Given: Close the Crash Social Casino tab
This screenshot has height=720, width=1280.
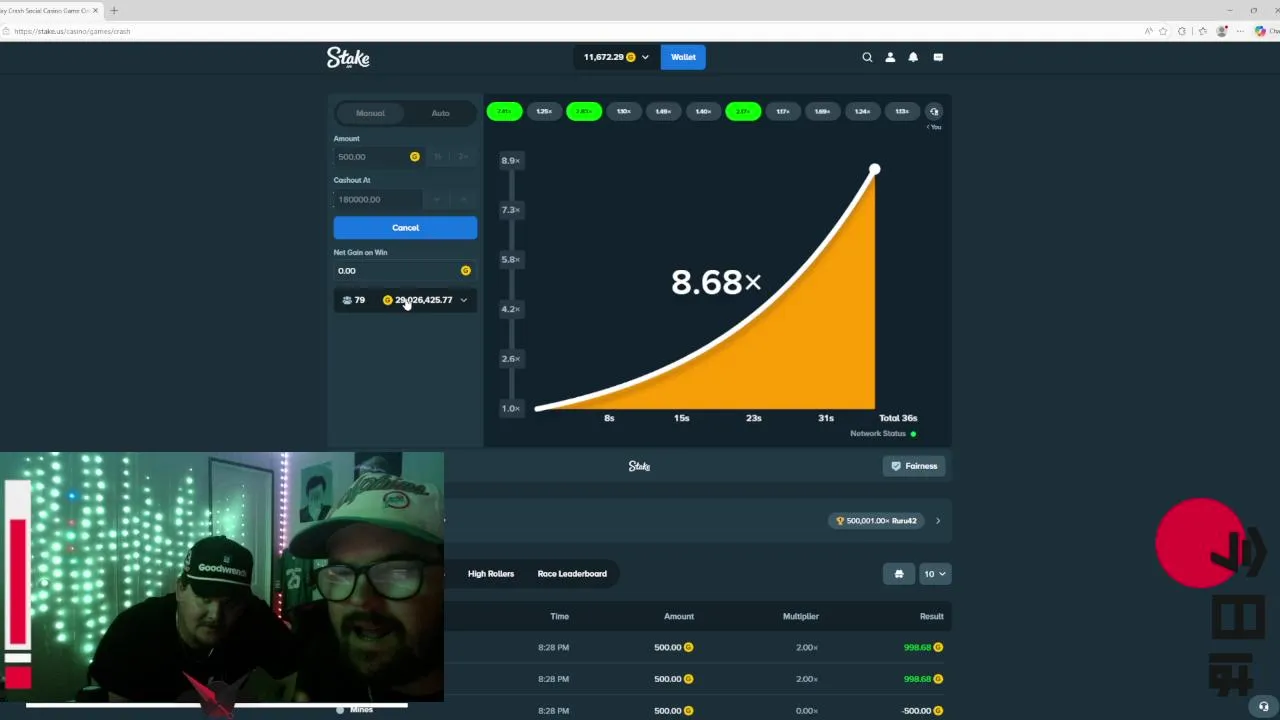Looking at the screenshot, I should (x=95, y=10).
